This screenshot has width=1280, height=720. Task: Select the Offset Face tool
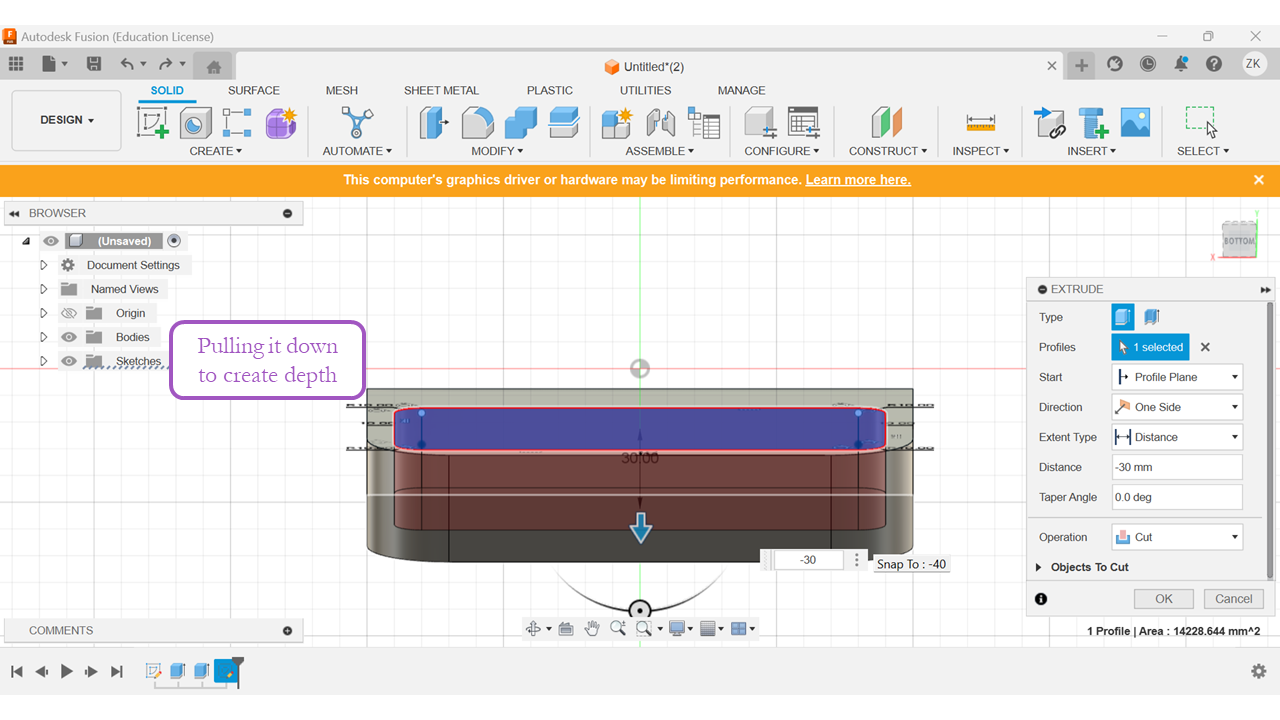564,123
